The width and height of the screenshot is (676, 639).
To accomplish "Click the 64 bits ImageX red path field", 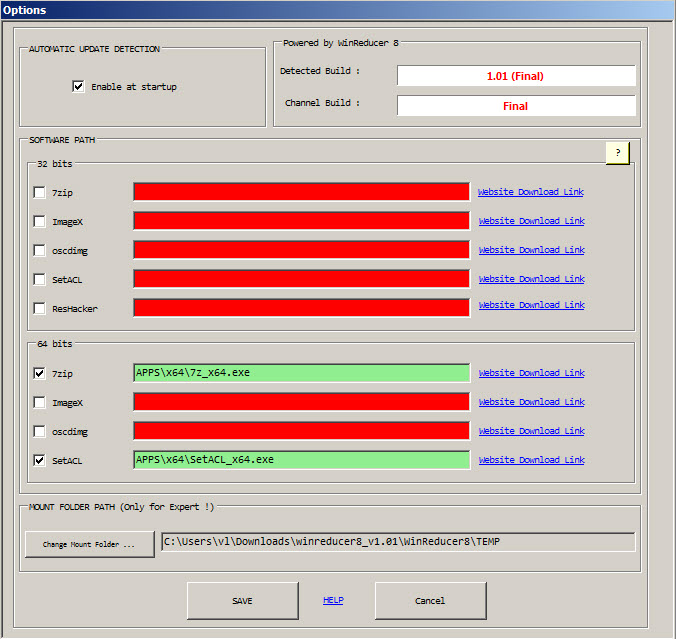I will [301, 402].
